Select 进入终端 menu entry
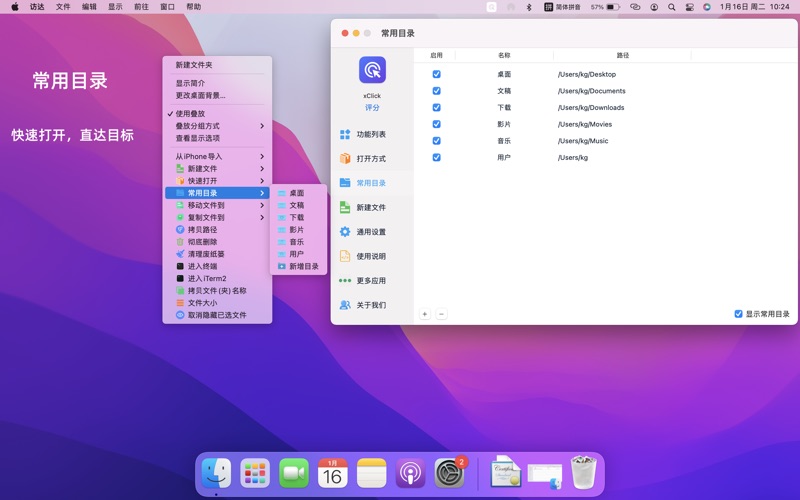Image resolution: width=800 pixels, height=500 pixels. [x=217, y=266]
